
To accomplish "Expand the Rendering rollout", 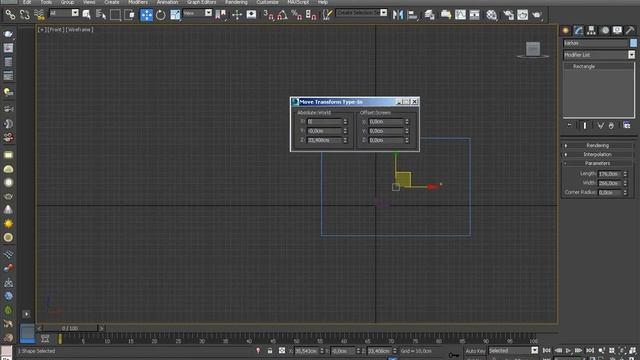I will point(598,145).
